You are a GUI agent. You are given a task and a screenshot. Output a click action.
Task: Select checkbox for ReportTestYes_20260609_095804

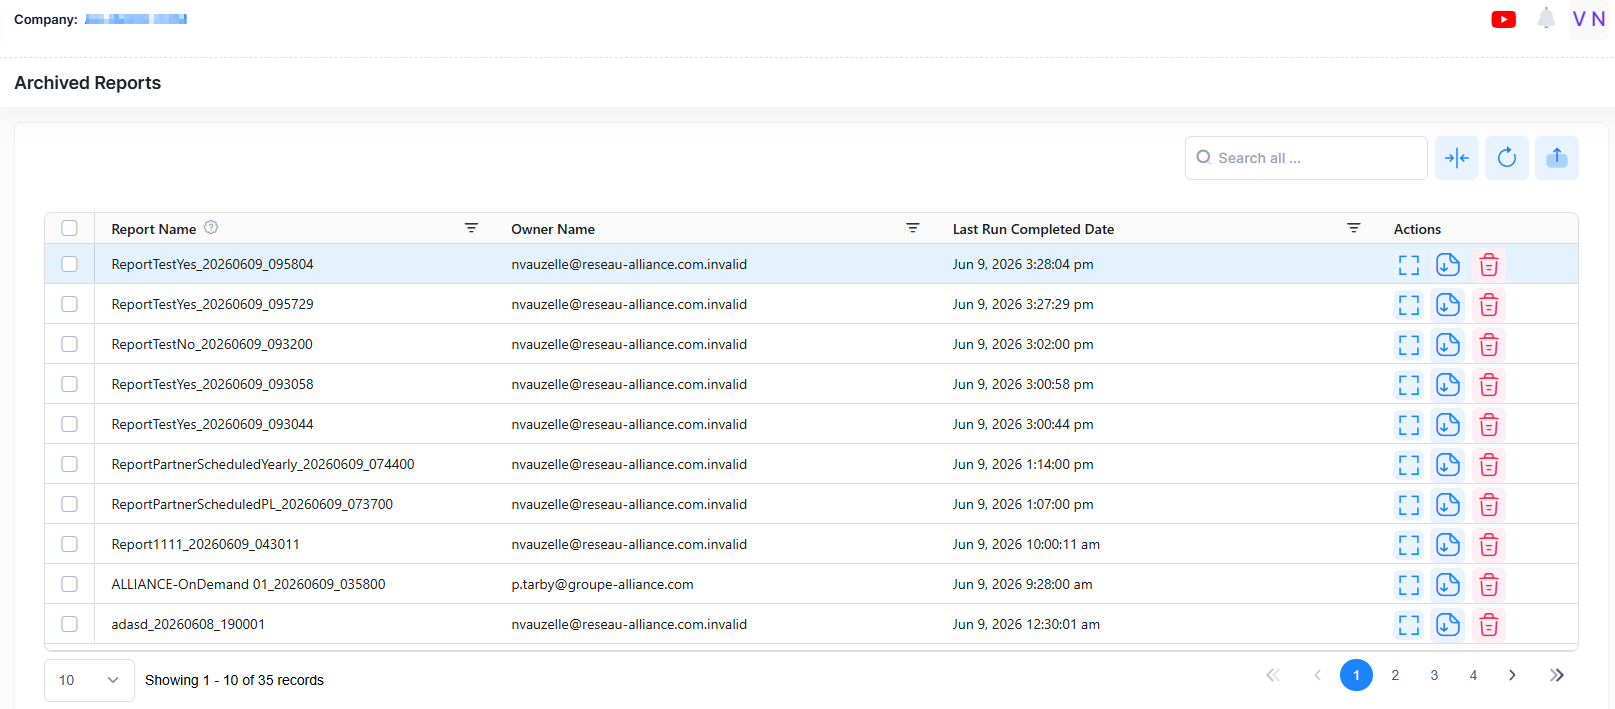click(69, 264)
